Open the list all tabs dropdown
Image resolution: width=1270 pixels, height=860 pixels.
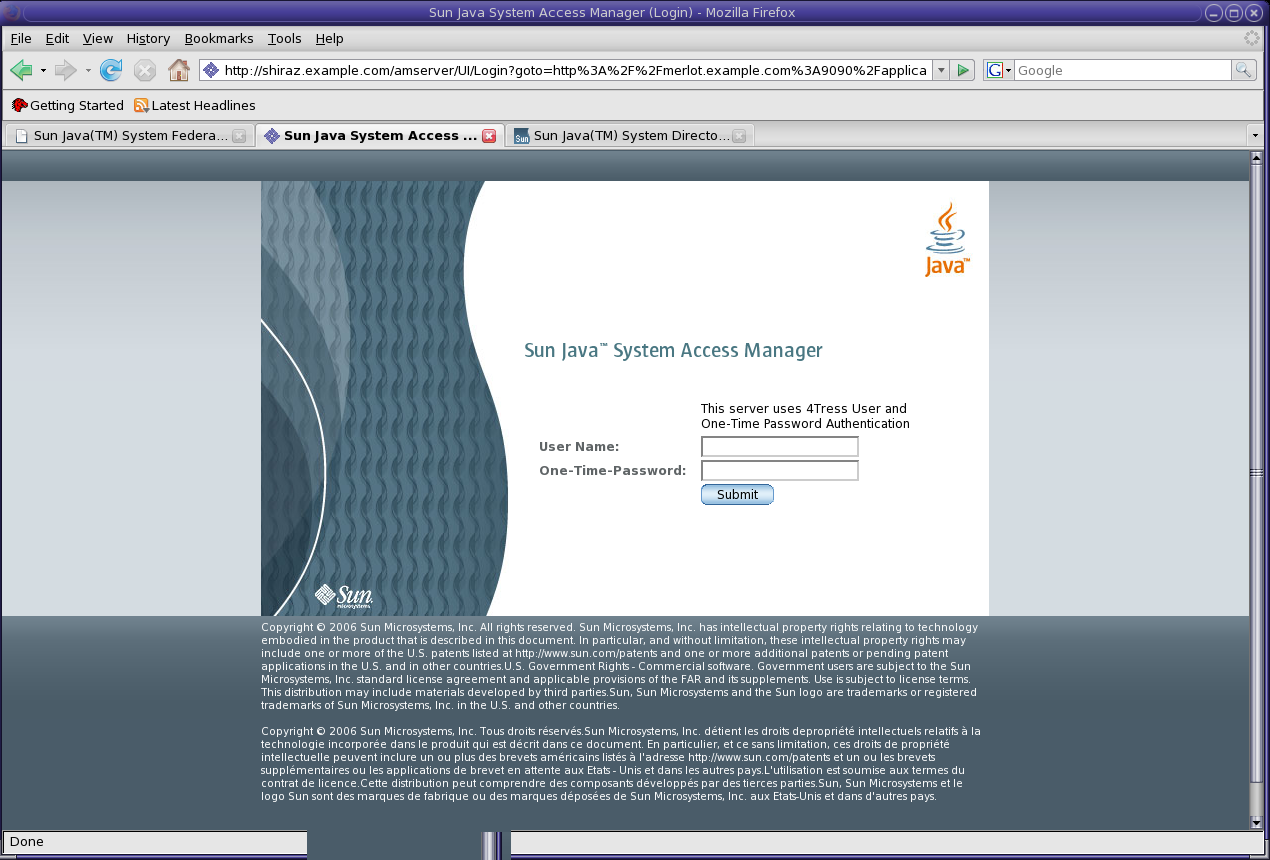point(1255,135)
